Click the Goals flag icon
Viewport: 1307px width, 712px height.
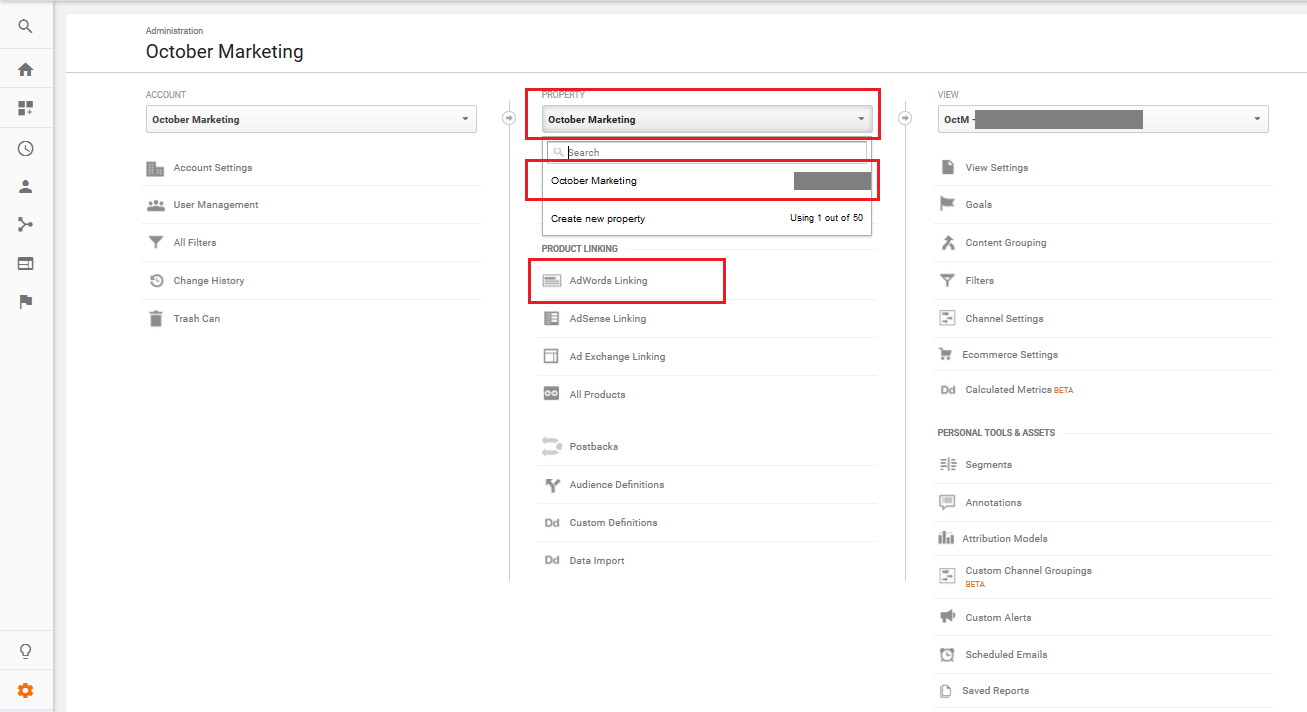[947, 204]
